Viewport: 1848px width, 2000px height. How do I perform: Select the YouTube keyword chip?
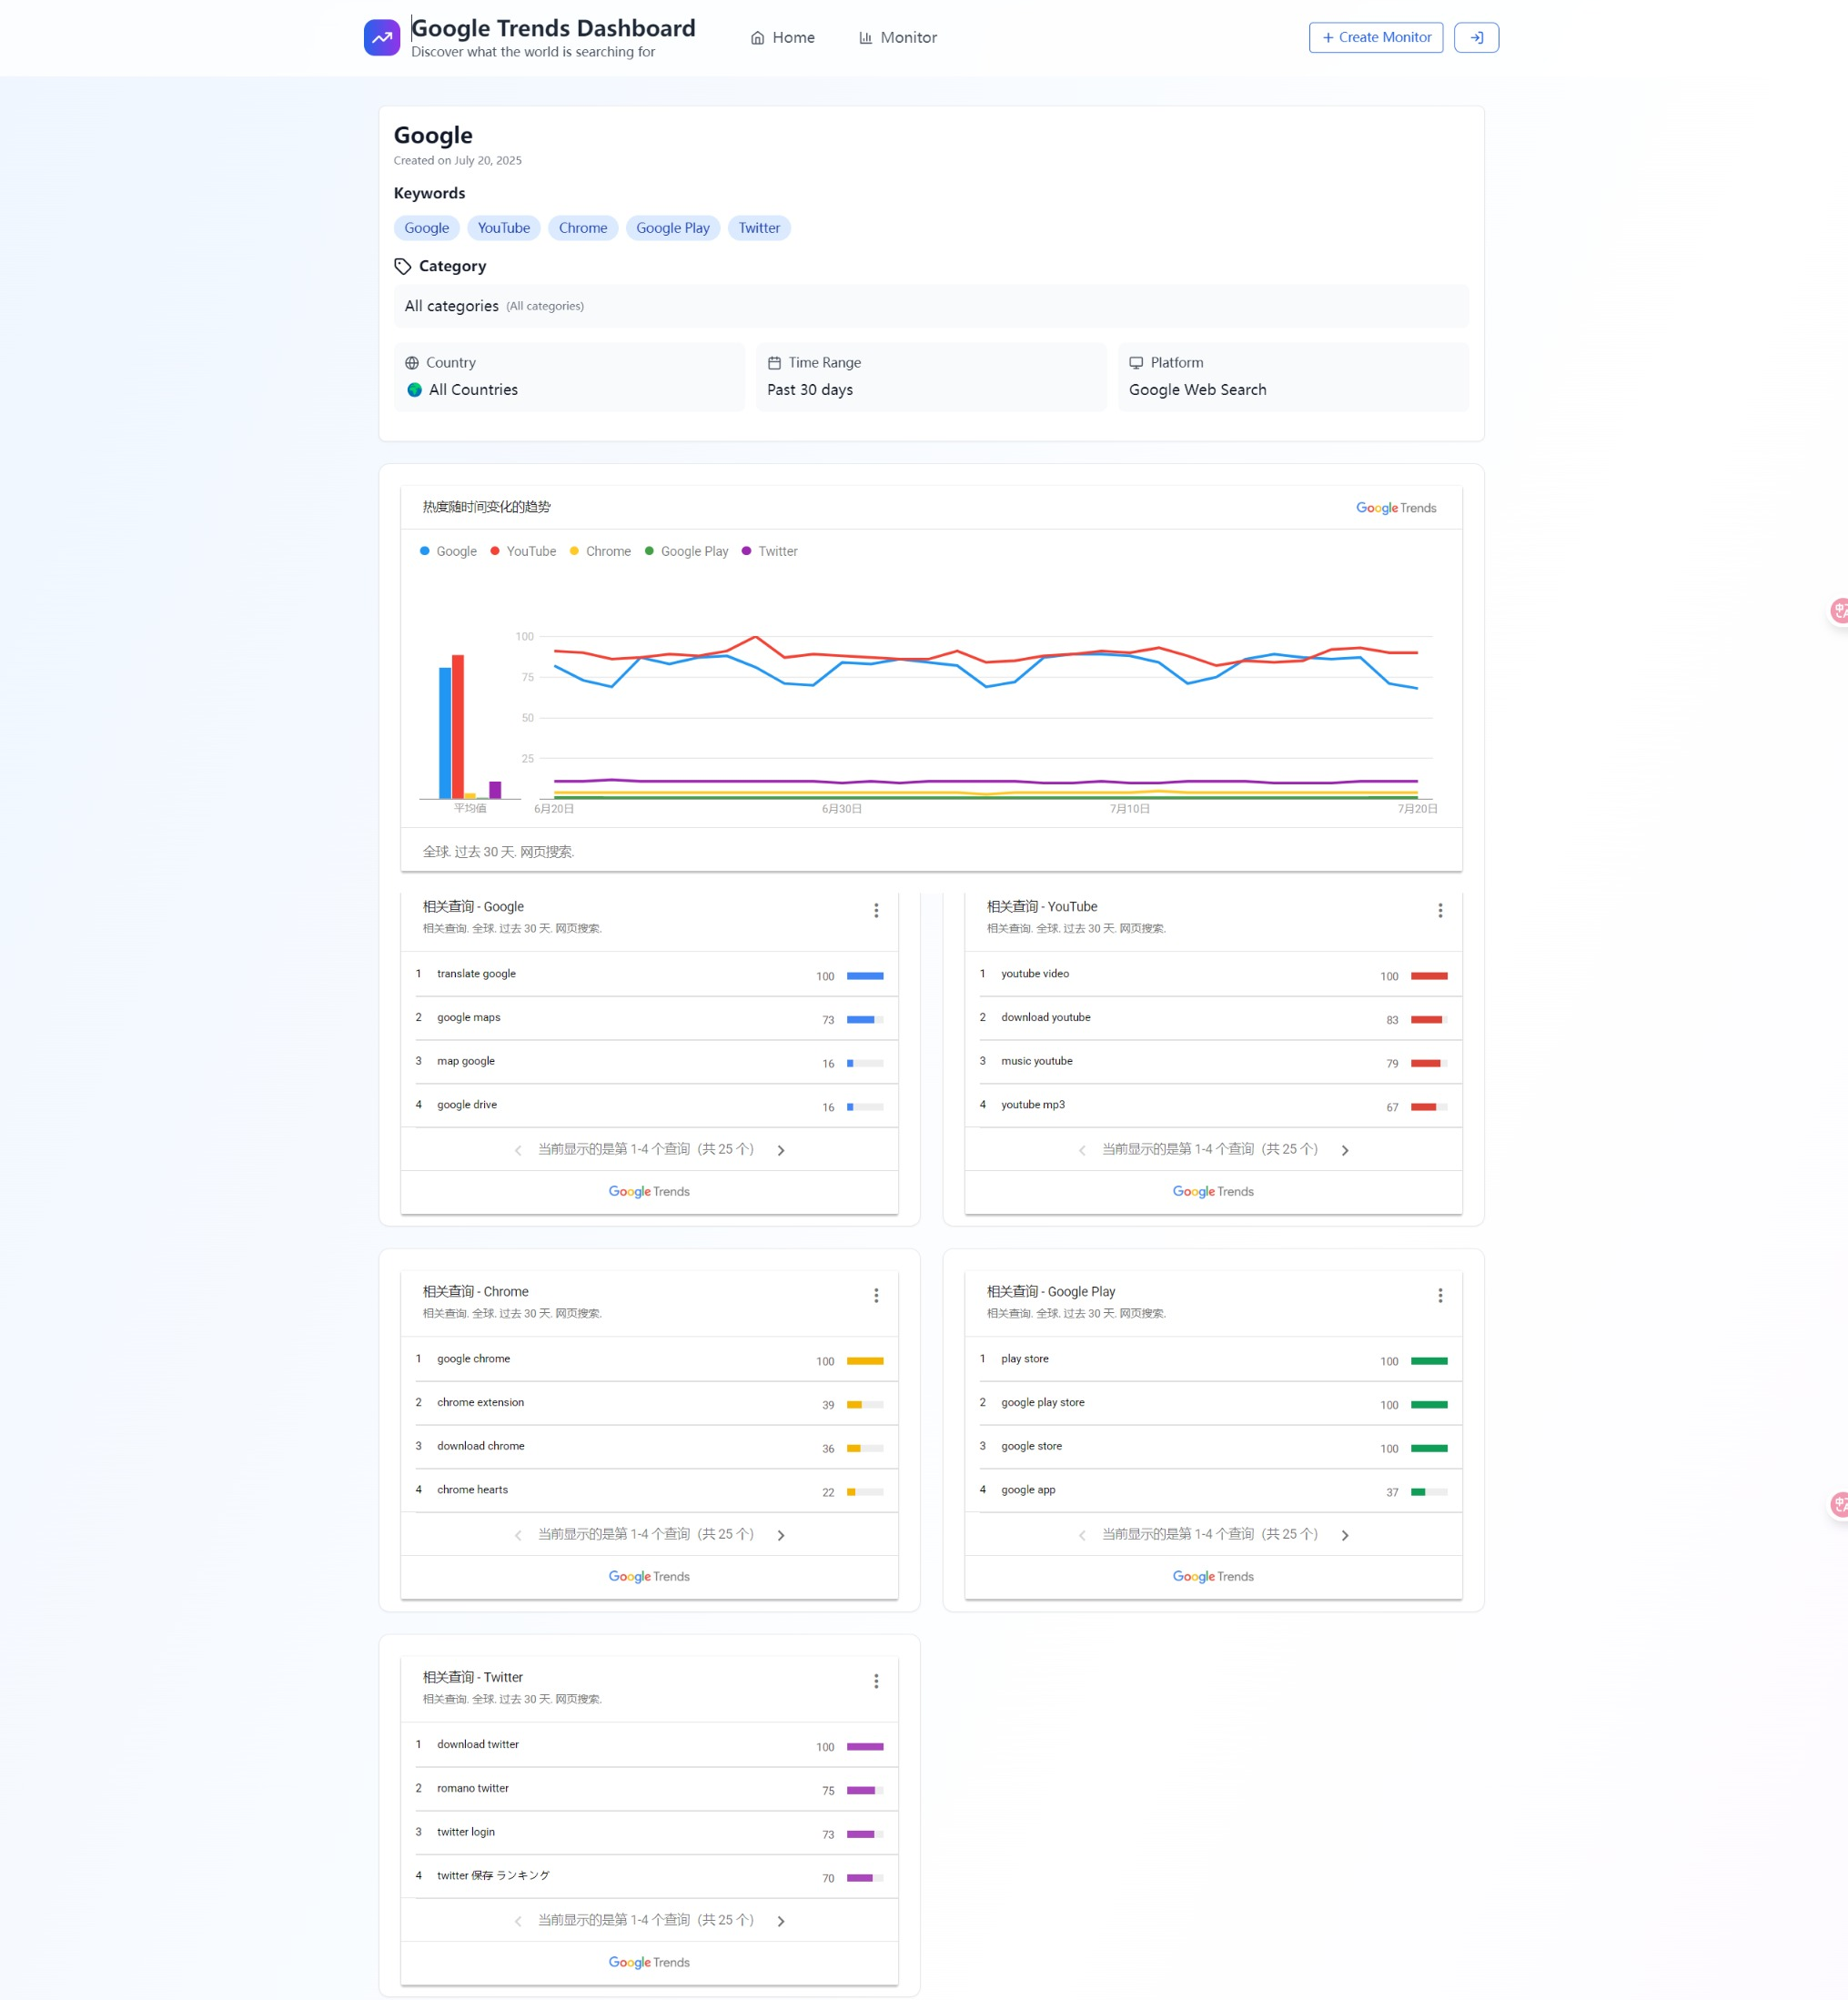[x=503, y=228]
